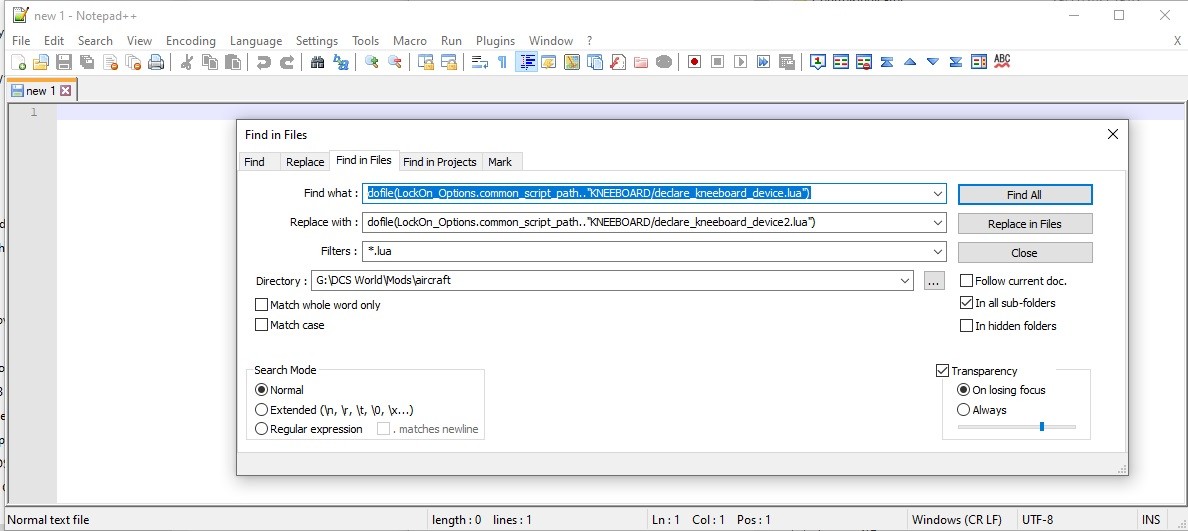Uncheck In all sub-folders

pos(966,302)
